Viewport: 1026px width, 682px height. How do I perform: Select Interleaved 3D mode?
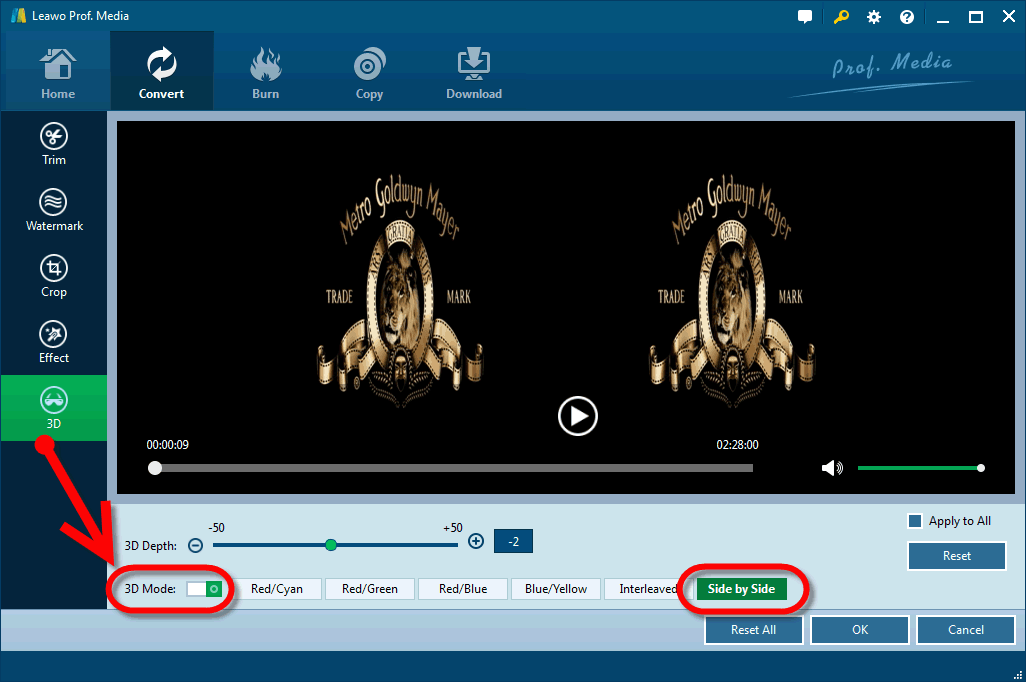pyautogui.click(x=646, y=589)
